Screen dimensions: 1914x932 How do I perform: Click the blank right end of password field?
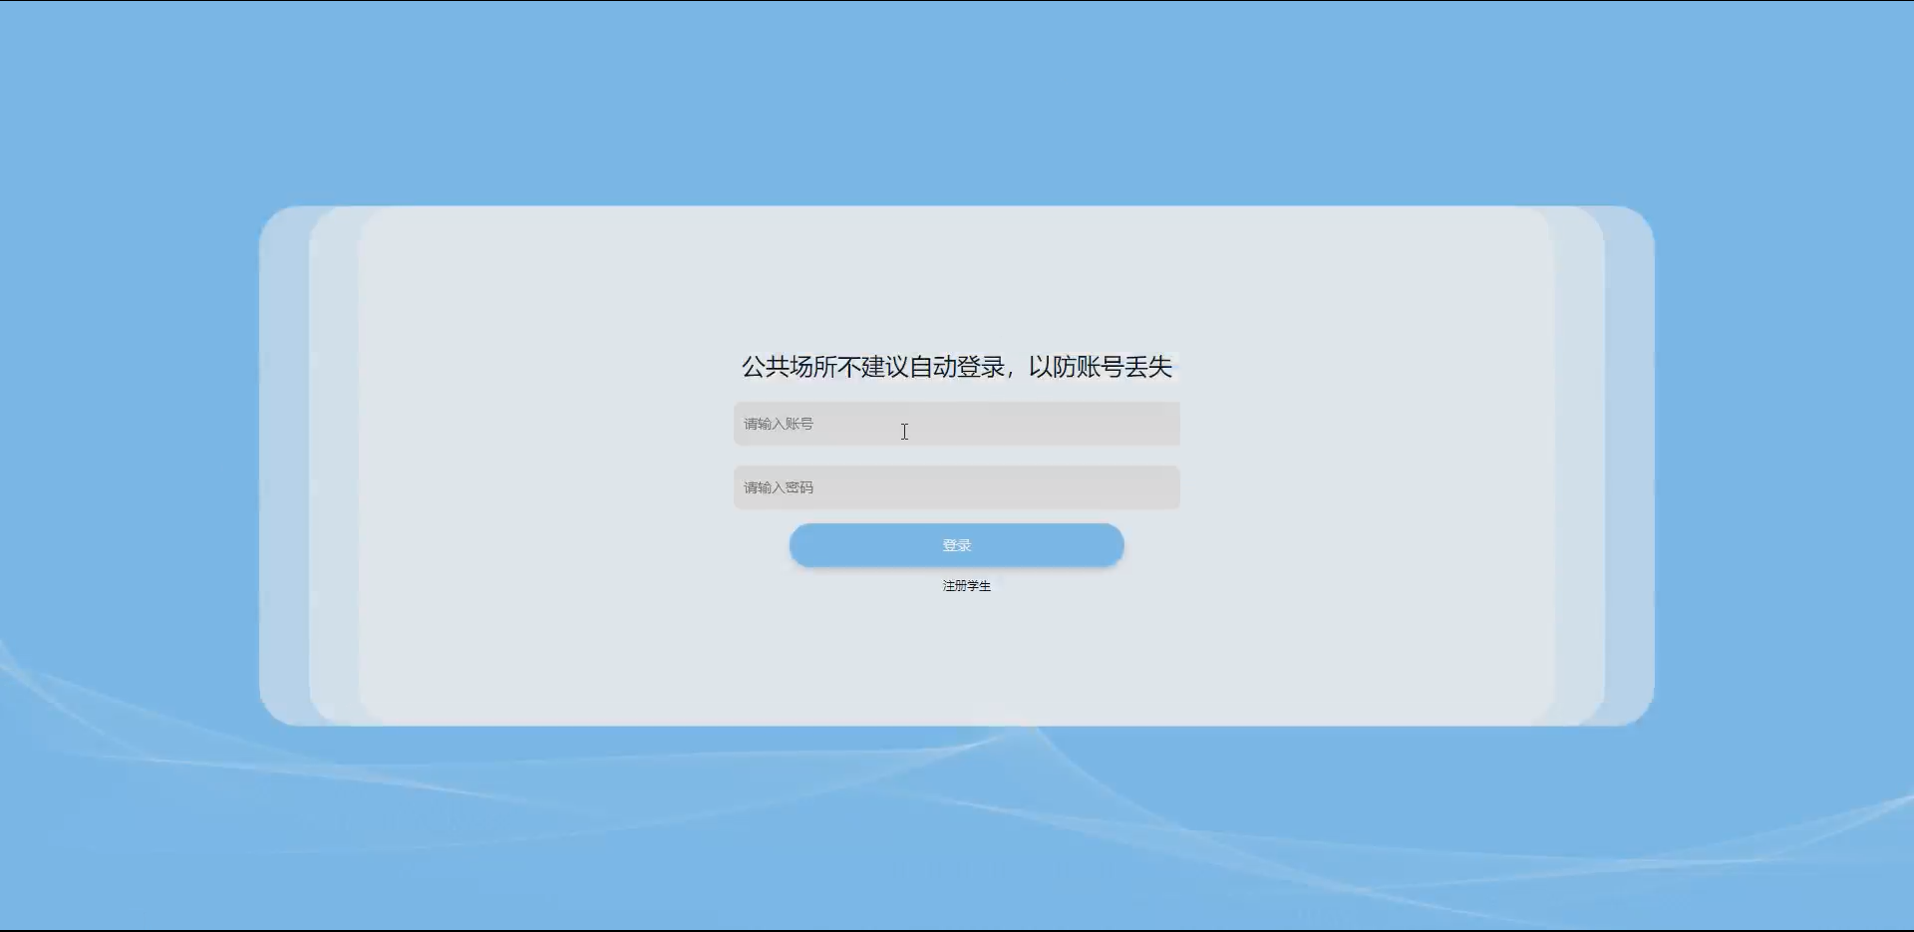pos(1100,488)
